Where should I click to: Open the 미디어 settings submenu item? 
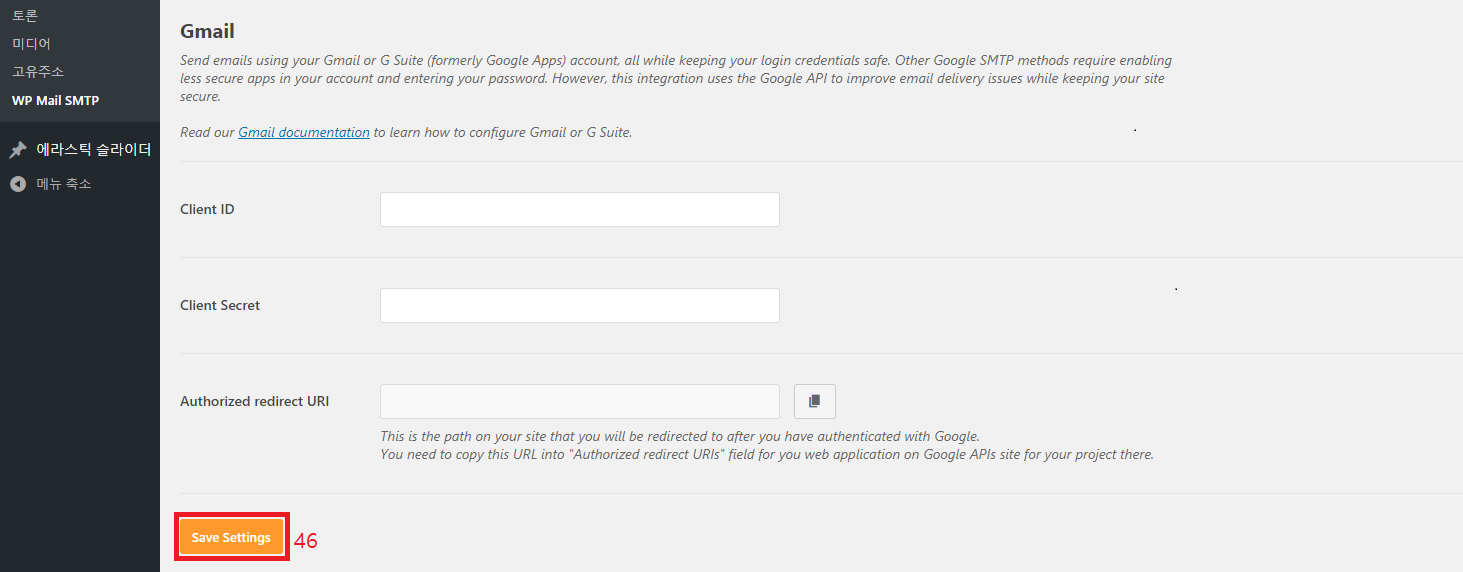(x=31, y=44)
